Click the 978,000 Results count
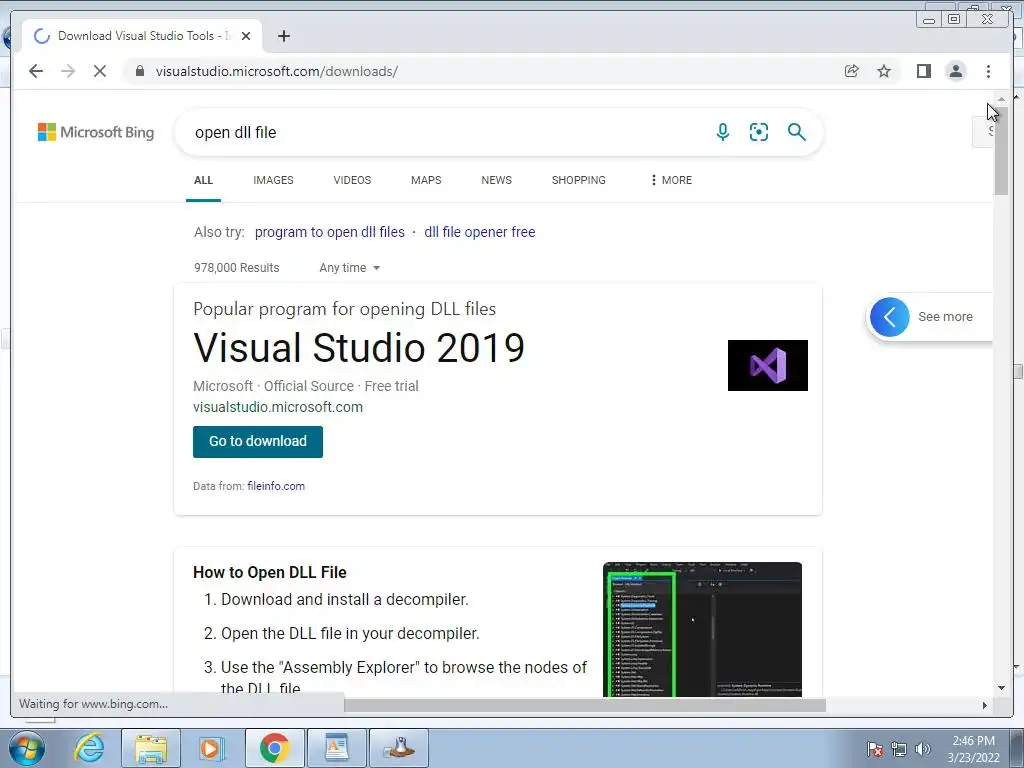The image size is (1024, 768). 236,268
